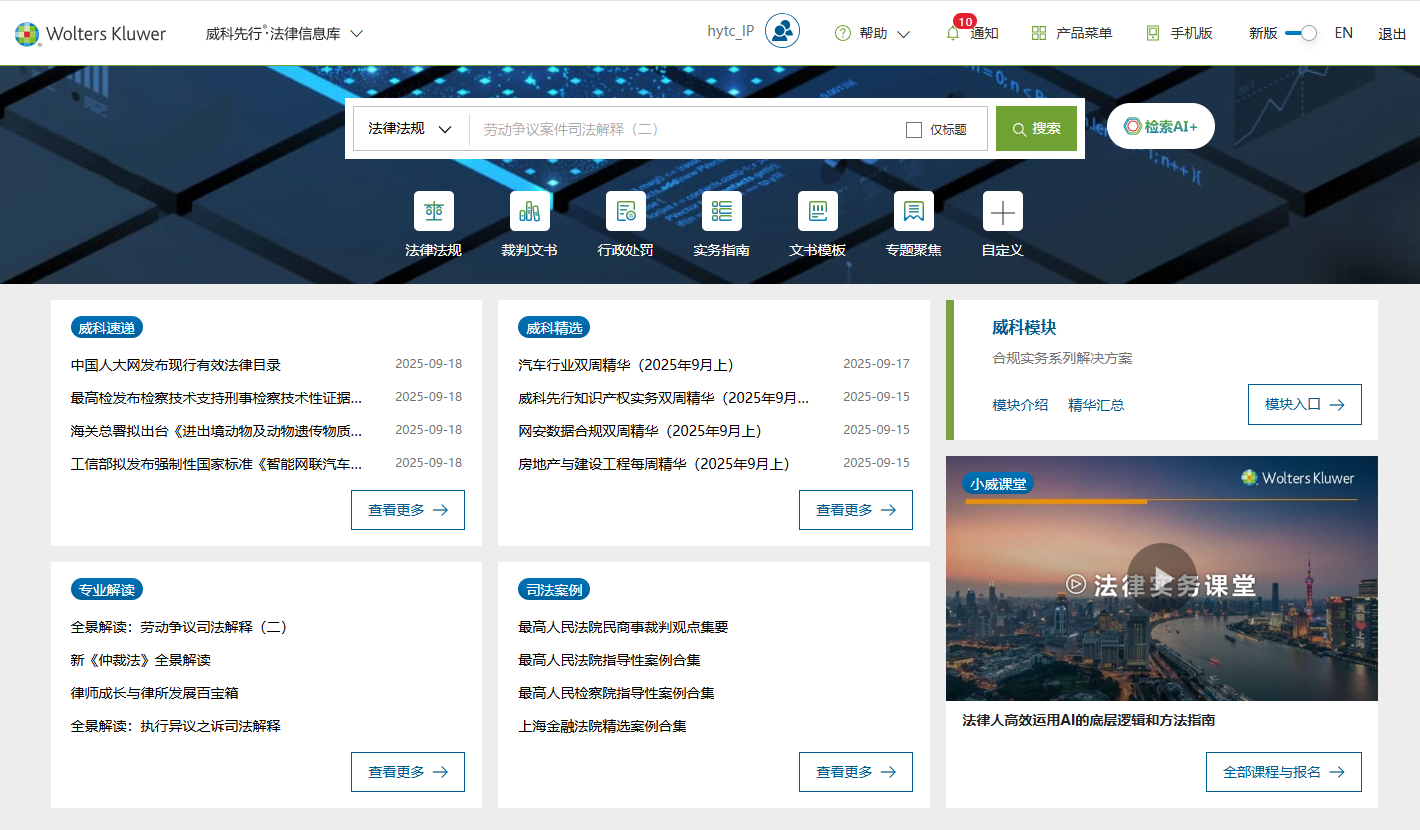Click the 模块入口 button
The width and height of the screenshot is (1420, 830).
tap(1305, 404)
